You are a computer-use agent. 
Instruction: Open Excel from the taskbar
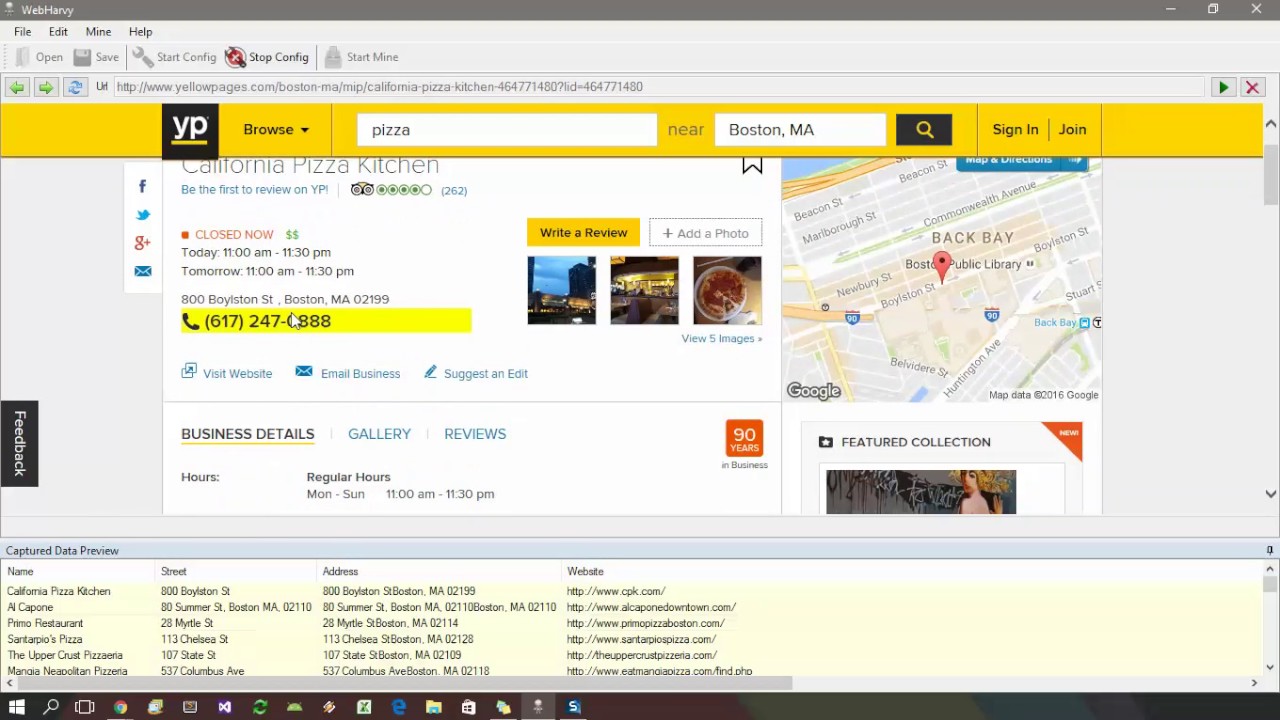pyautogui.click(x=364, y=707)
